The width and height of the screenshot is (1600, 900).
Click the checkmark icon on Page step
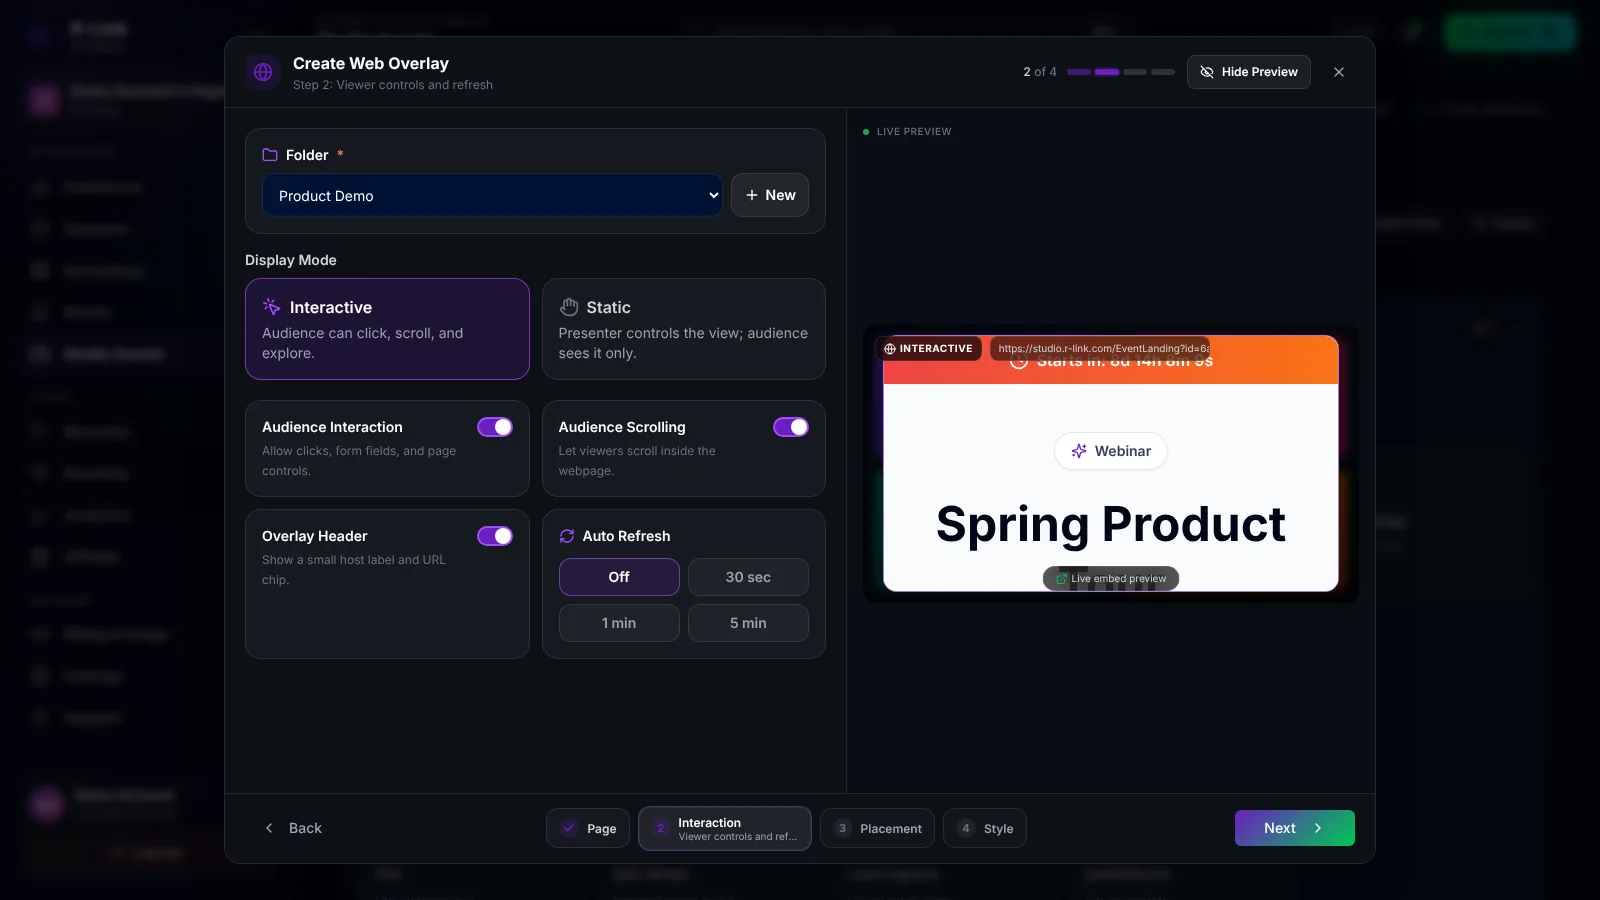569,828
